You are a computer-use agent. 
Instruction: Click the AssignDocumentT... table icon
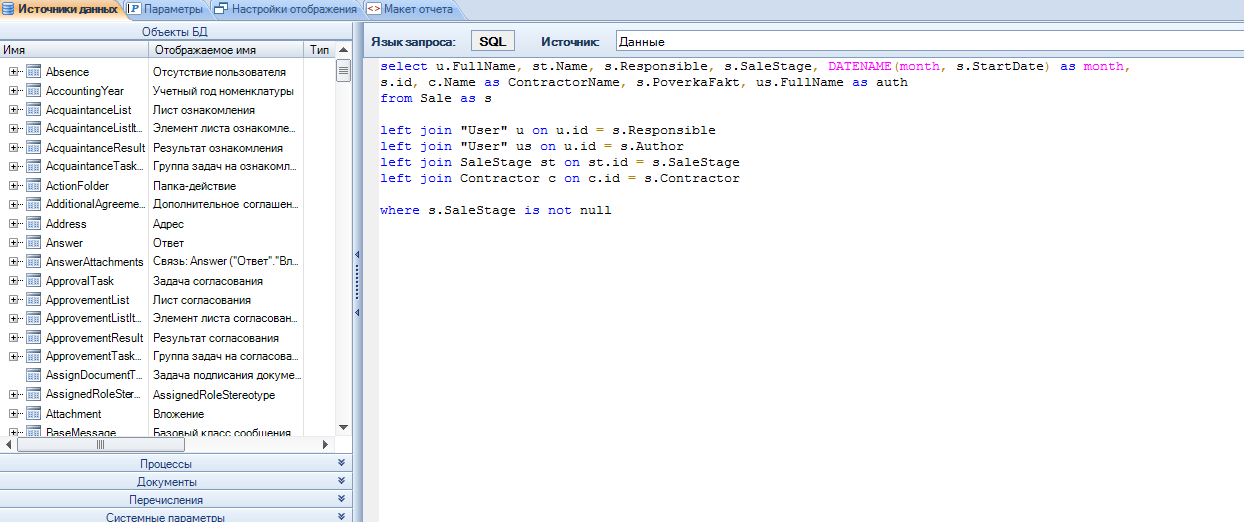coord(33,376)
